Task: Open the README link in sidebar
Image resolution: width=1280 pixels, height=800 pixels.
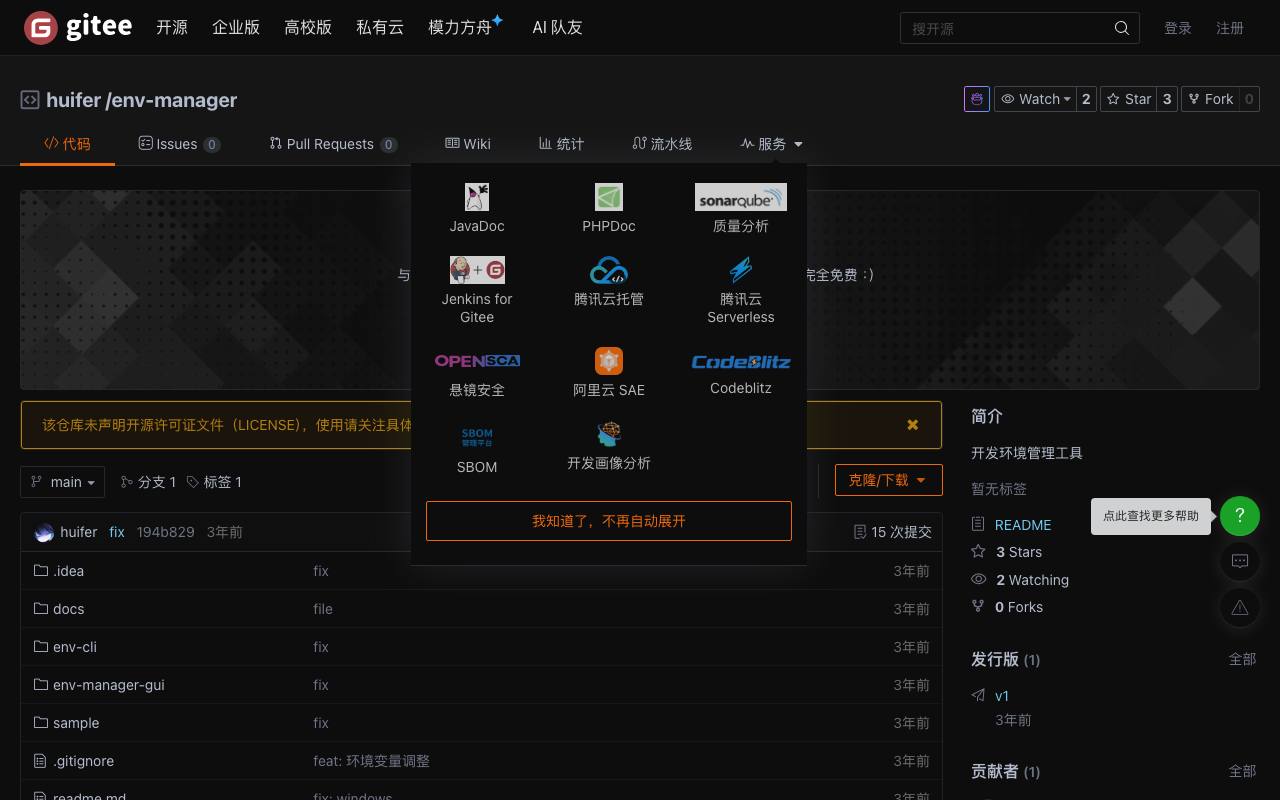Action: point(1023,525)
